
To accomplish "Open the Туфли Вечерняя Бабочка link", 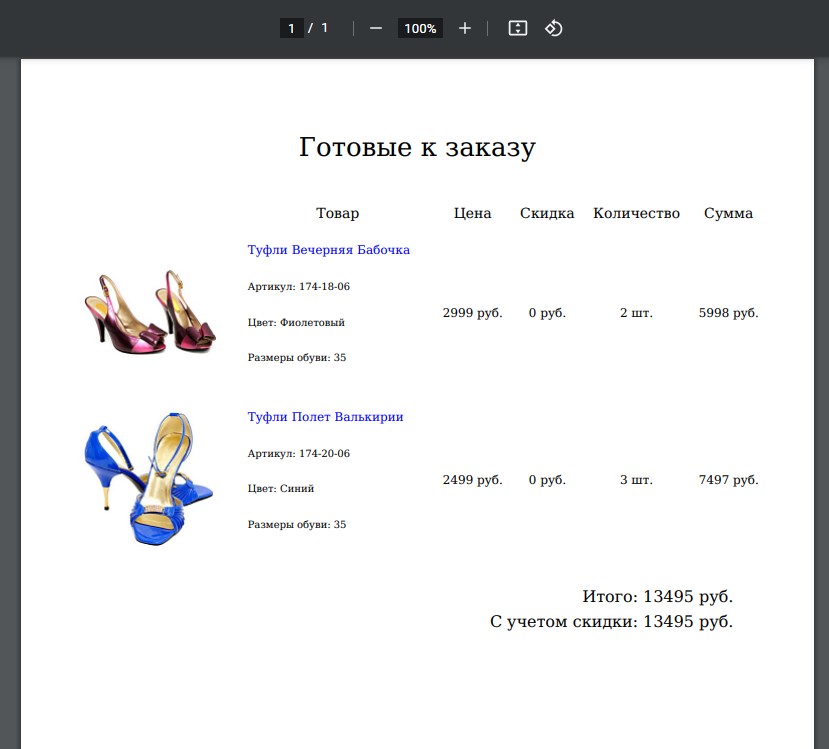I will click(x=328, y=249).
